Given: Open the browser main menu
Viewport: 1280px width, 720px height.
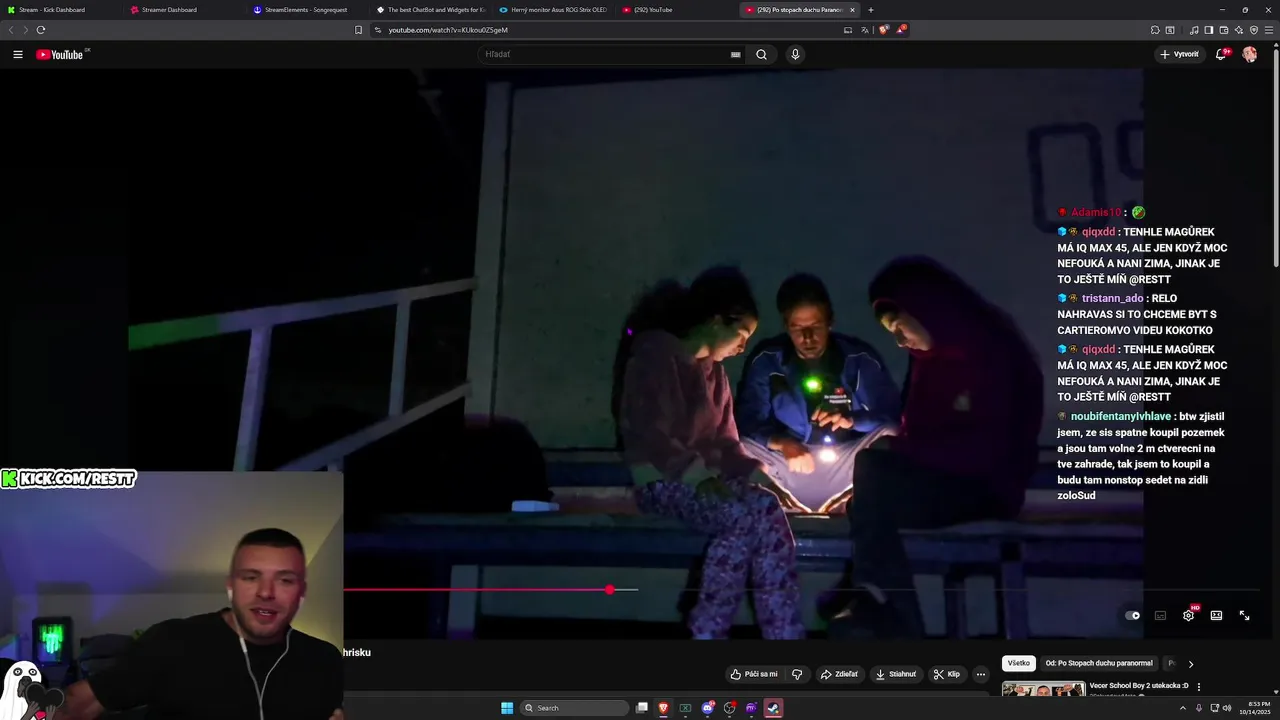Looking at the screenshot, I should [x=1269, y=30].
